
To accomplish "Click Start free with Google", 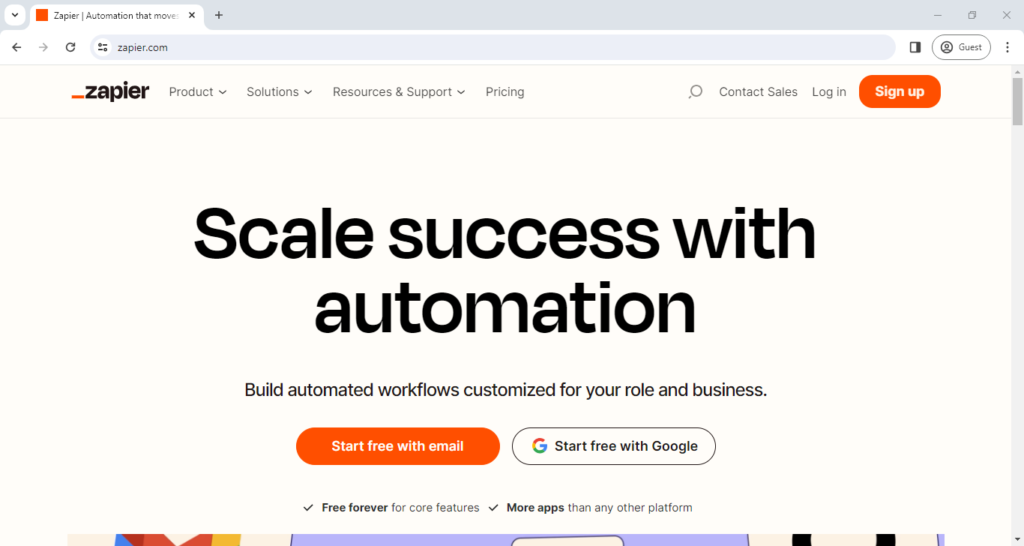I will pos(613,446).
